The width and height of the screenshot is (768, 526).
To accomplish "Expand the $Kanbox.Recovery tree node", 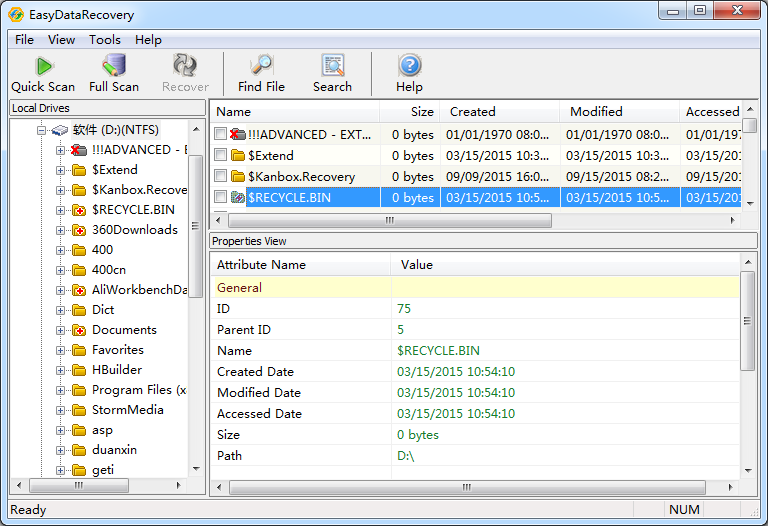I will tap(60, 191).
